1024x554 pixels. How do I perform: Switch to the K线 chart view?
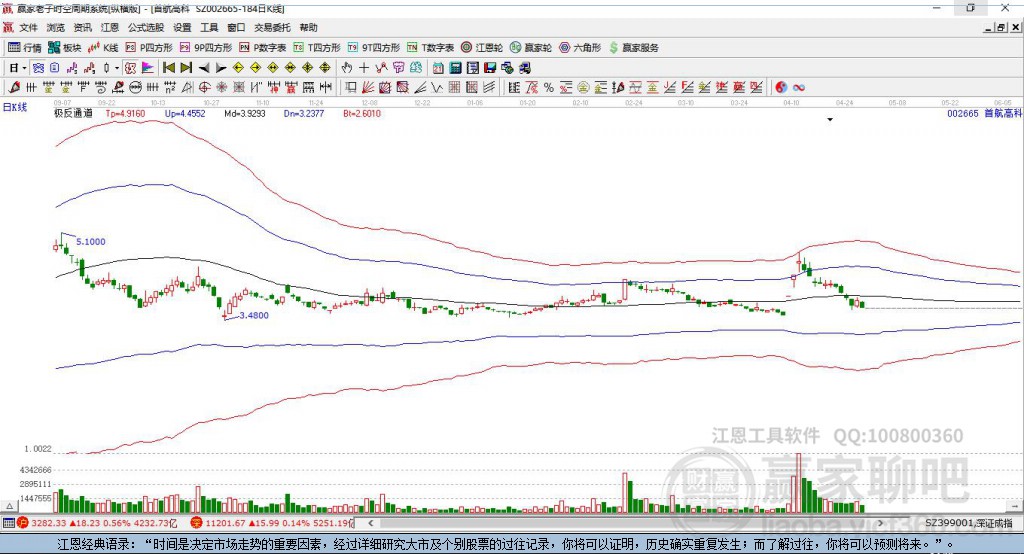[x=103, y=48]
